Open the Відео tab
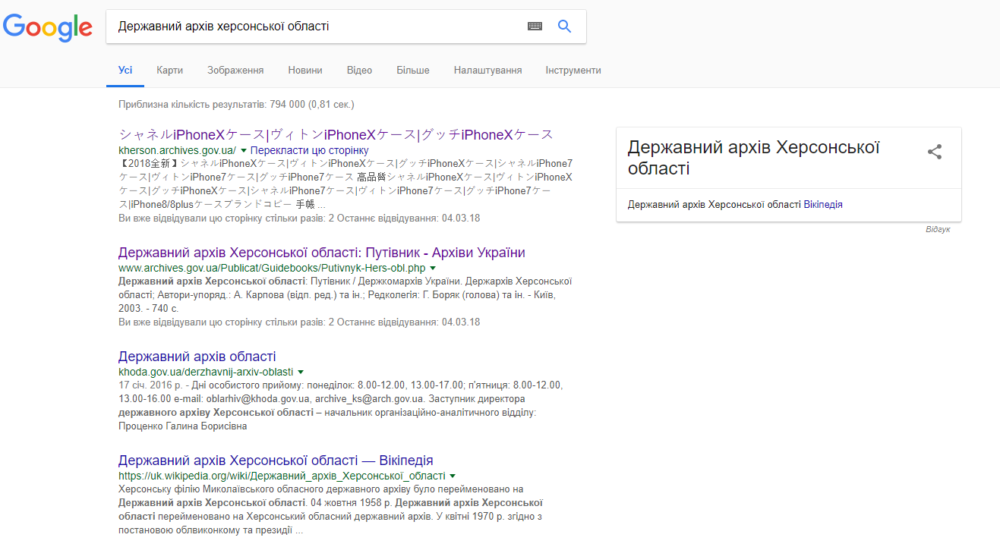 point(359,70)
